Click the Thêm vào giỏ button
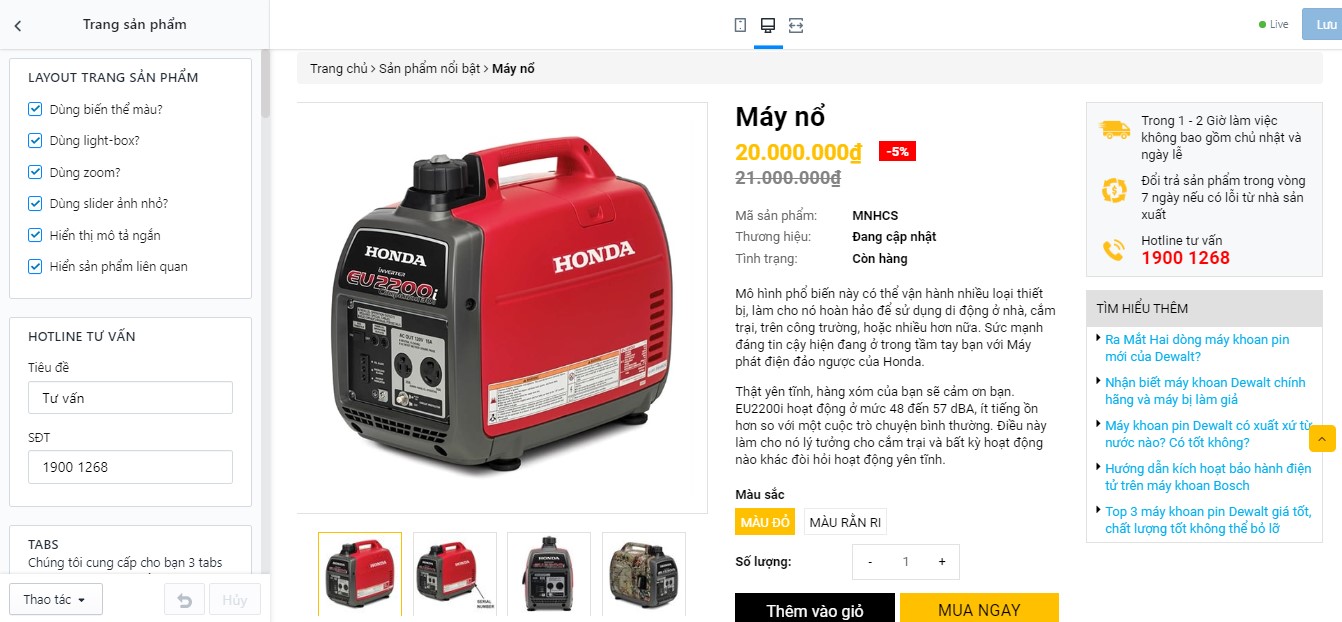This screenshot has height=622, width=1342. [815, 609]
